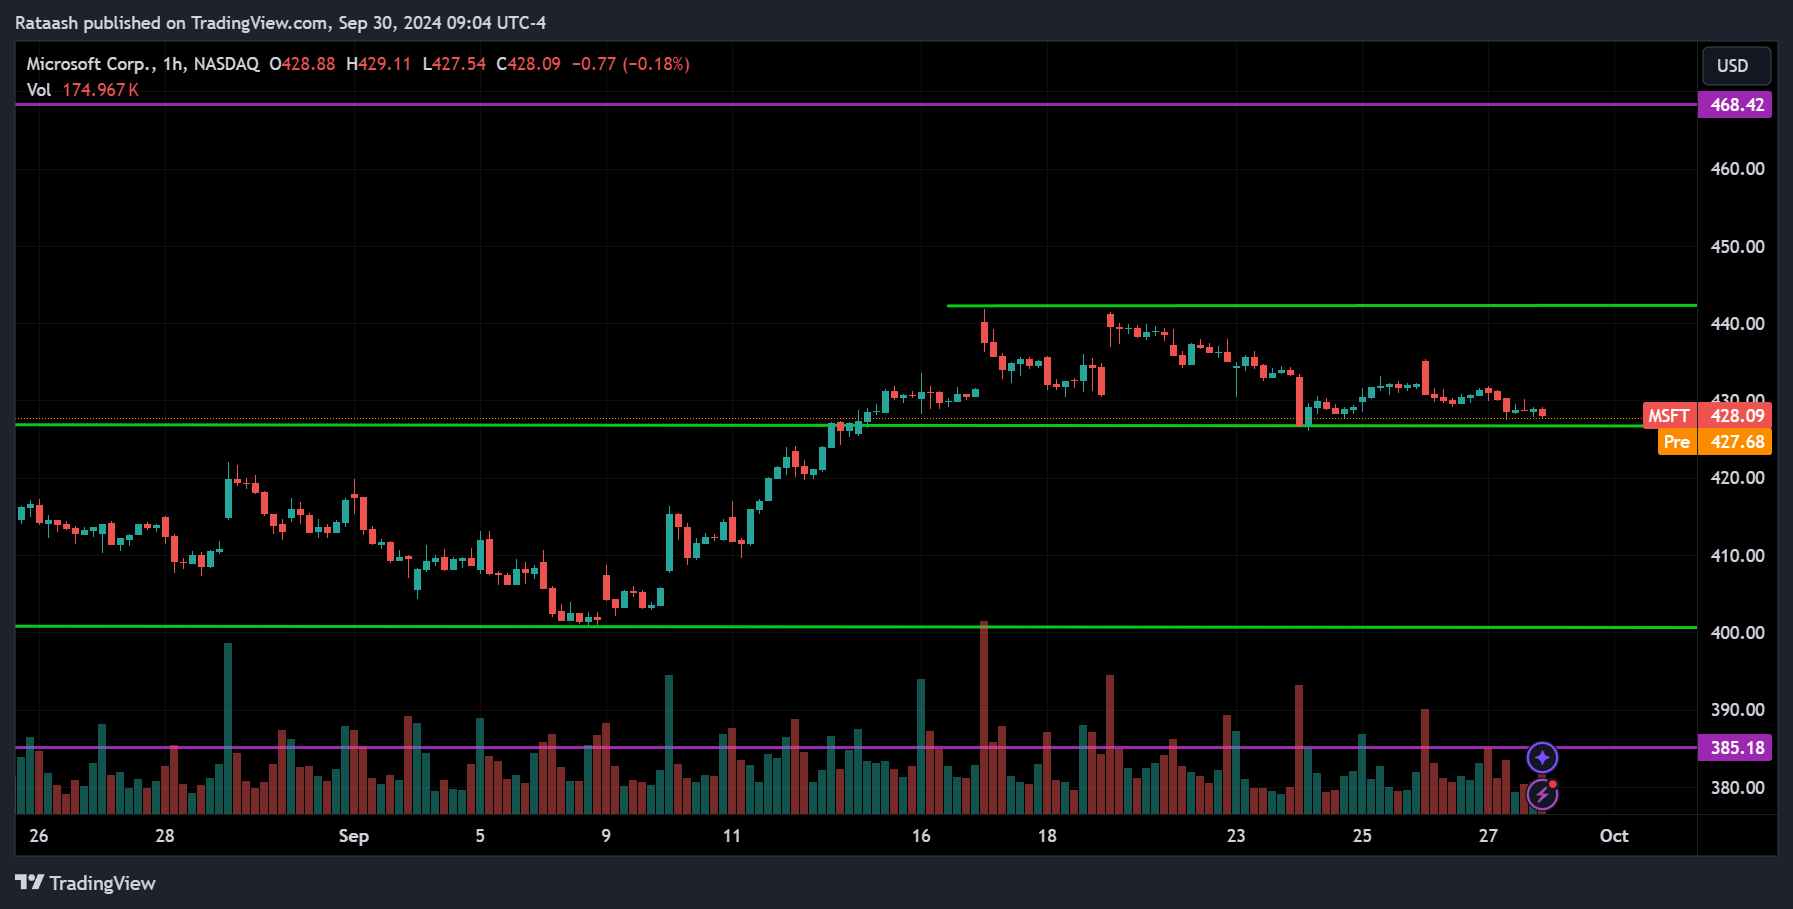Image resolution: width=1793 pixels, height=909 pixels.
Task: Open the USD currency selector
Action: [1736, 66]
